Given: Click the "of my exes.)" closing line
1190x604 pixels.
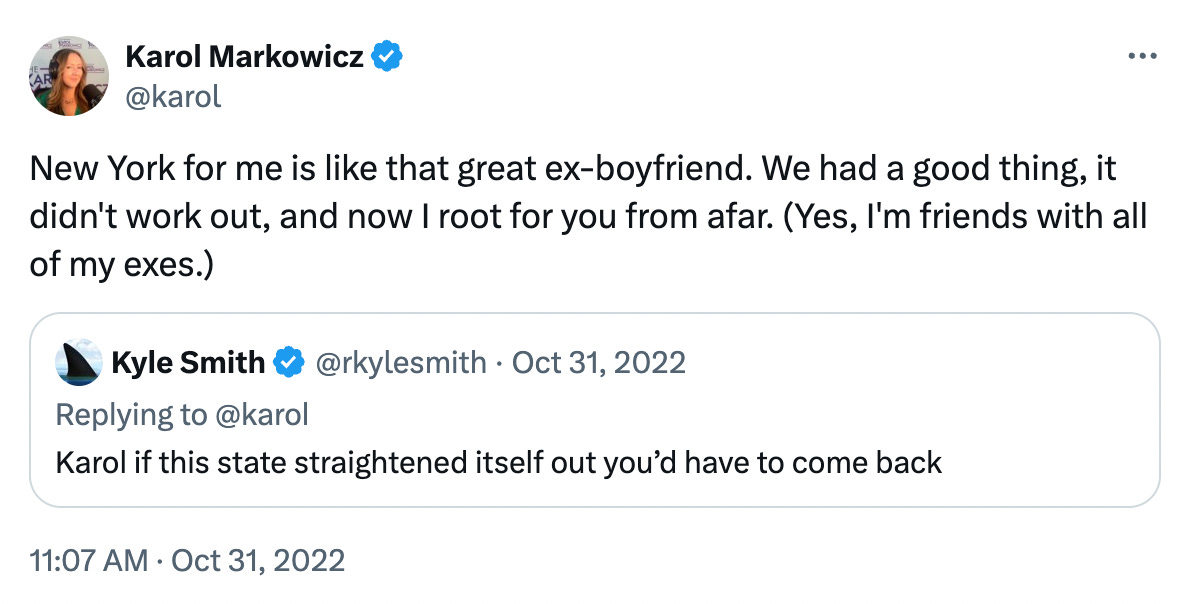Looking at the screenshot, I should [122, 265].
